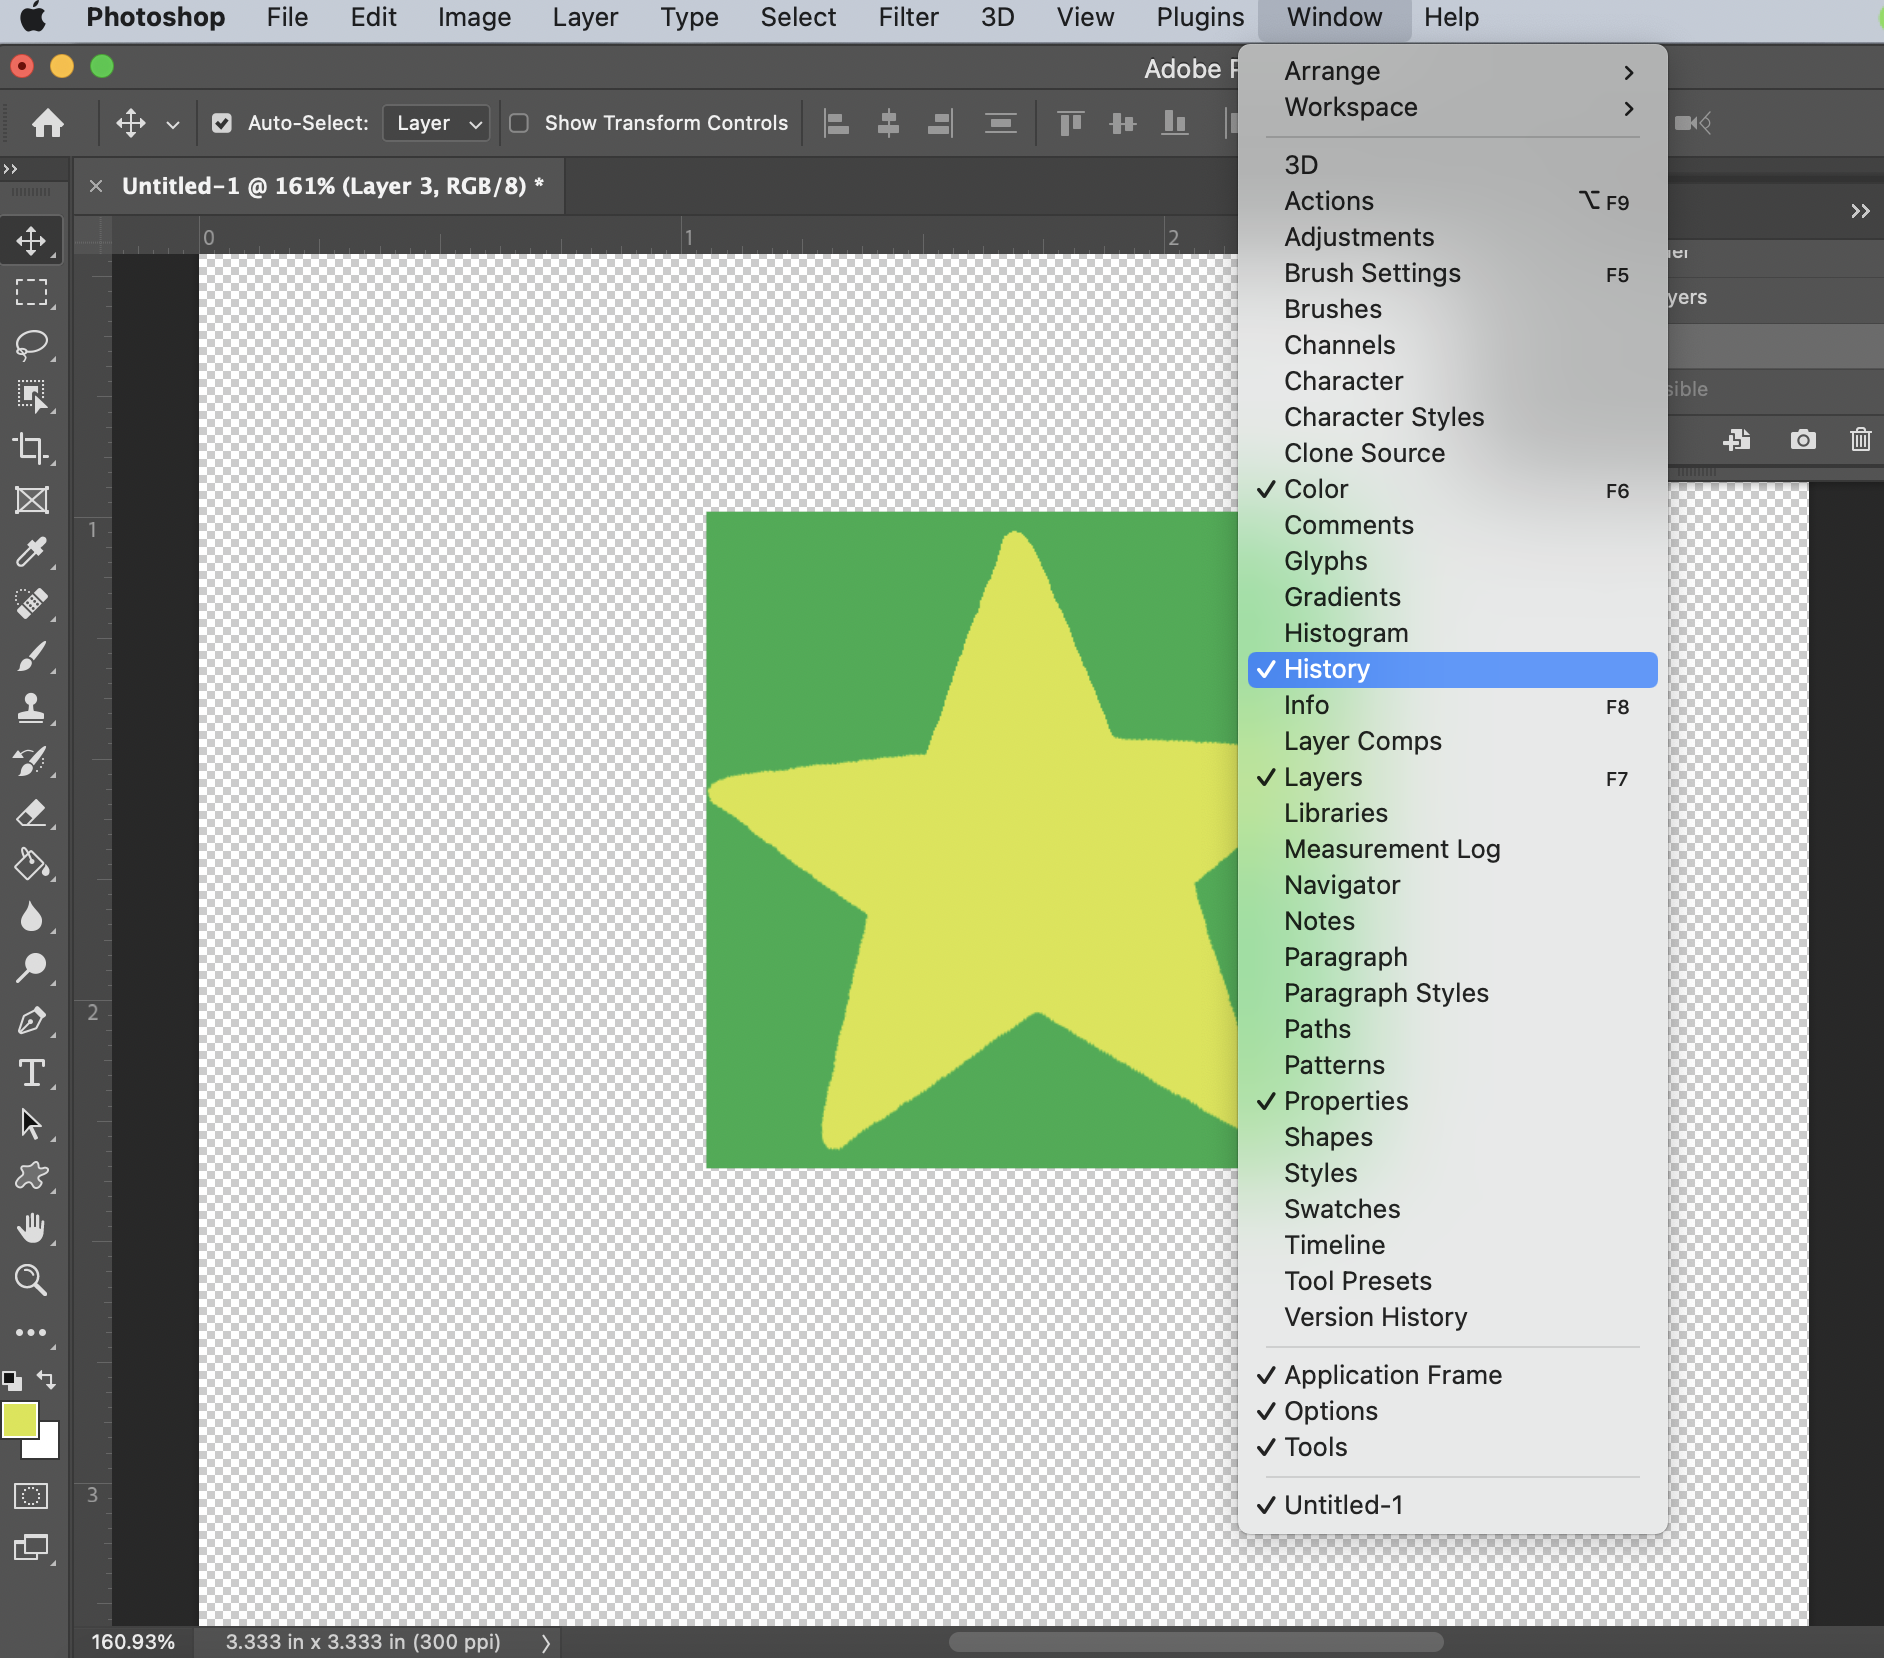Click the Untitled-1 document tab
This screenshot has width=1884, height=1658.
(x=332, y=186)
